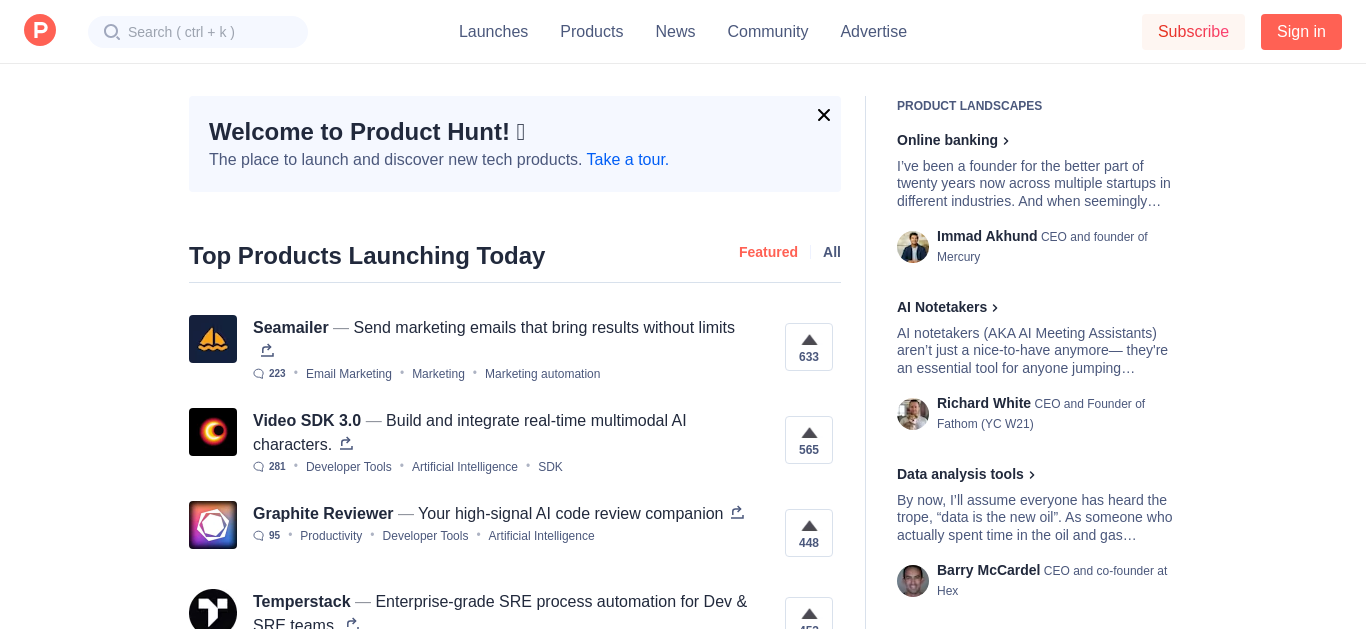
Task: Open Richard White's profile name
Action: pyautogui.click(x=984, y=404)
